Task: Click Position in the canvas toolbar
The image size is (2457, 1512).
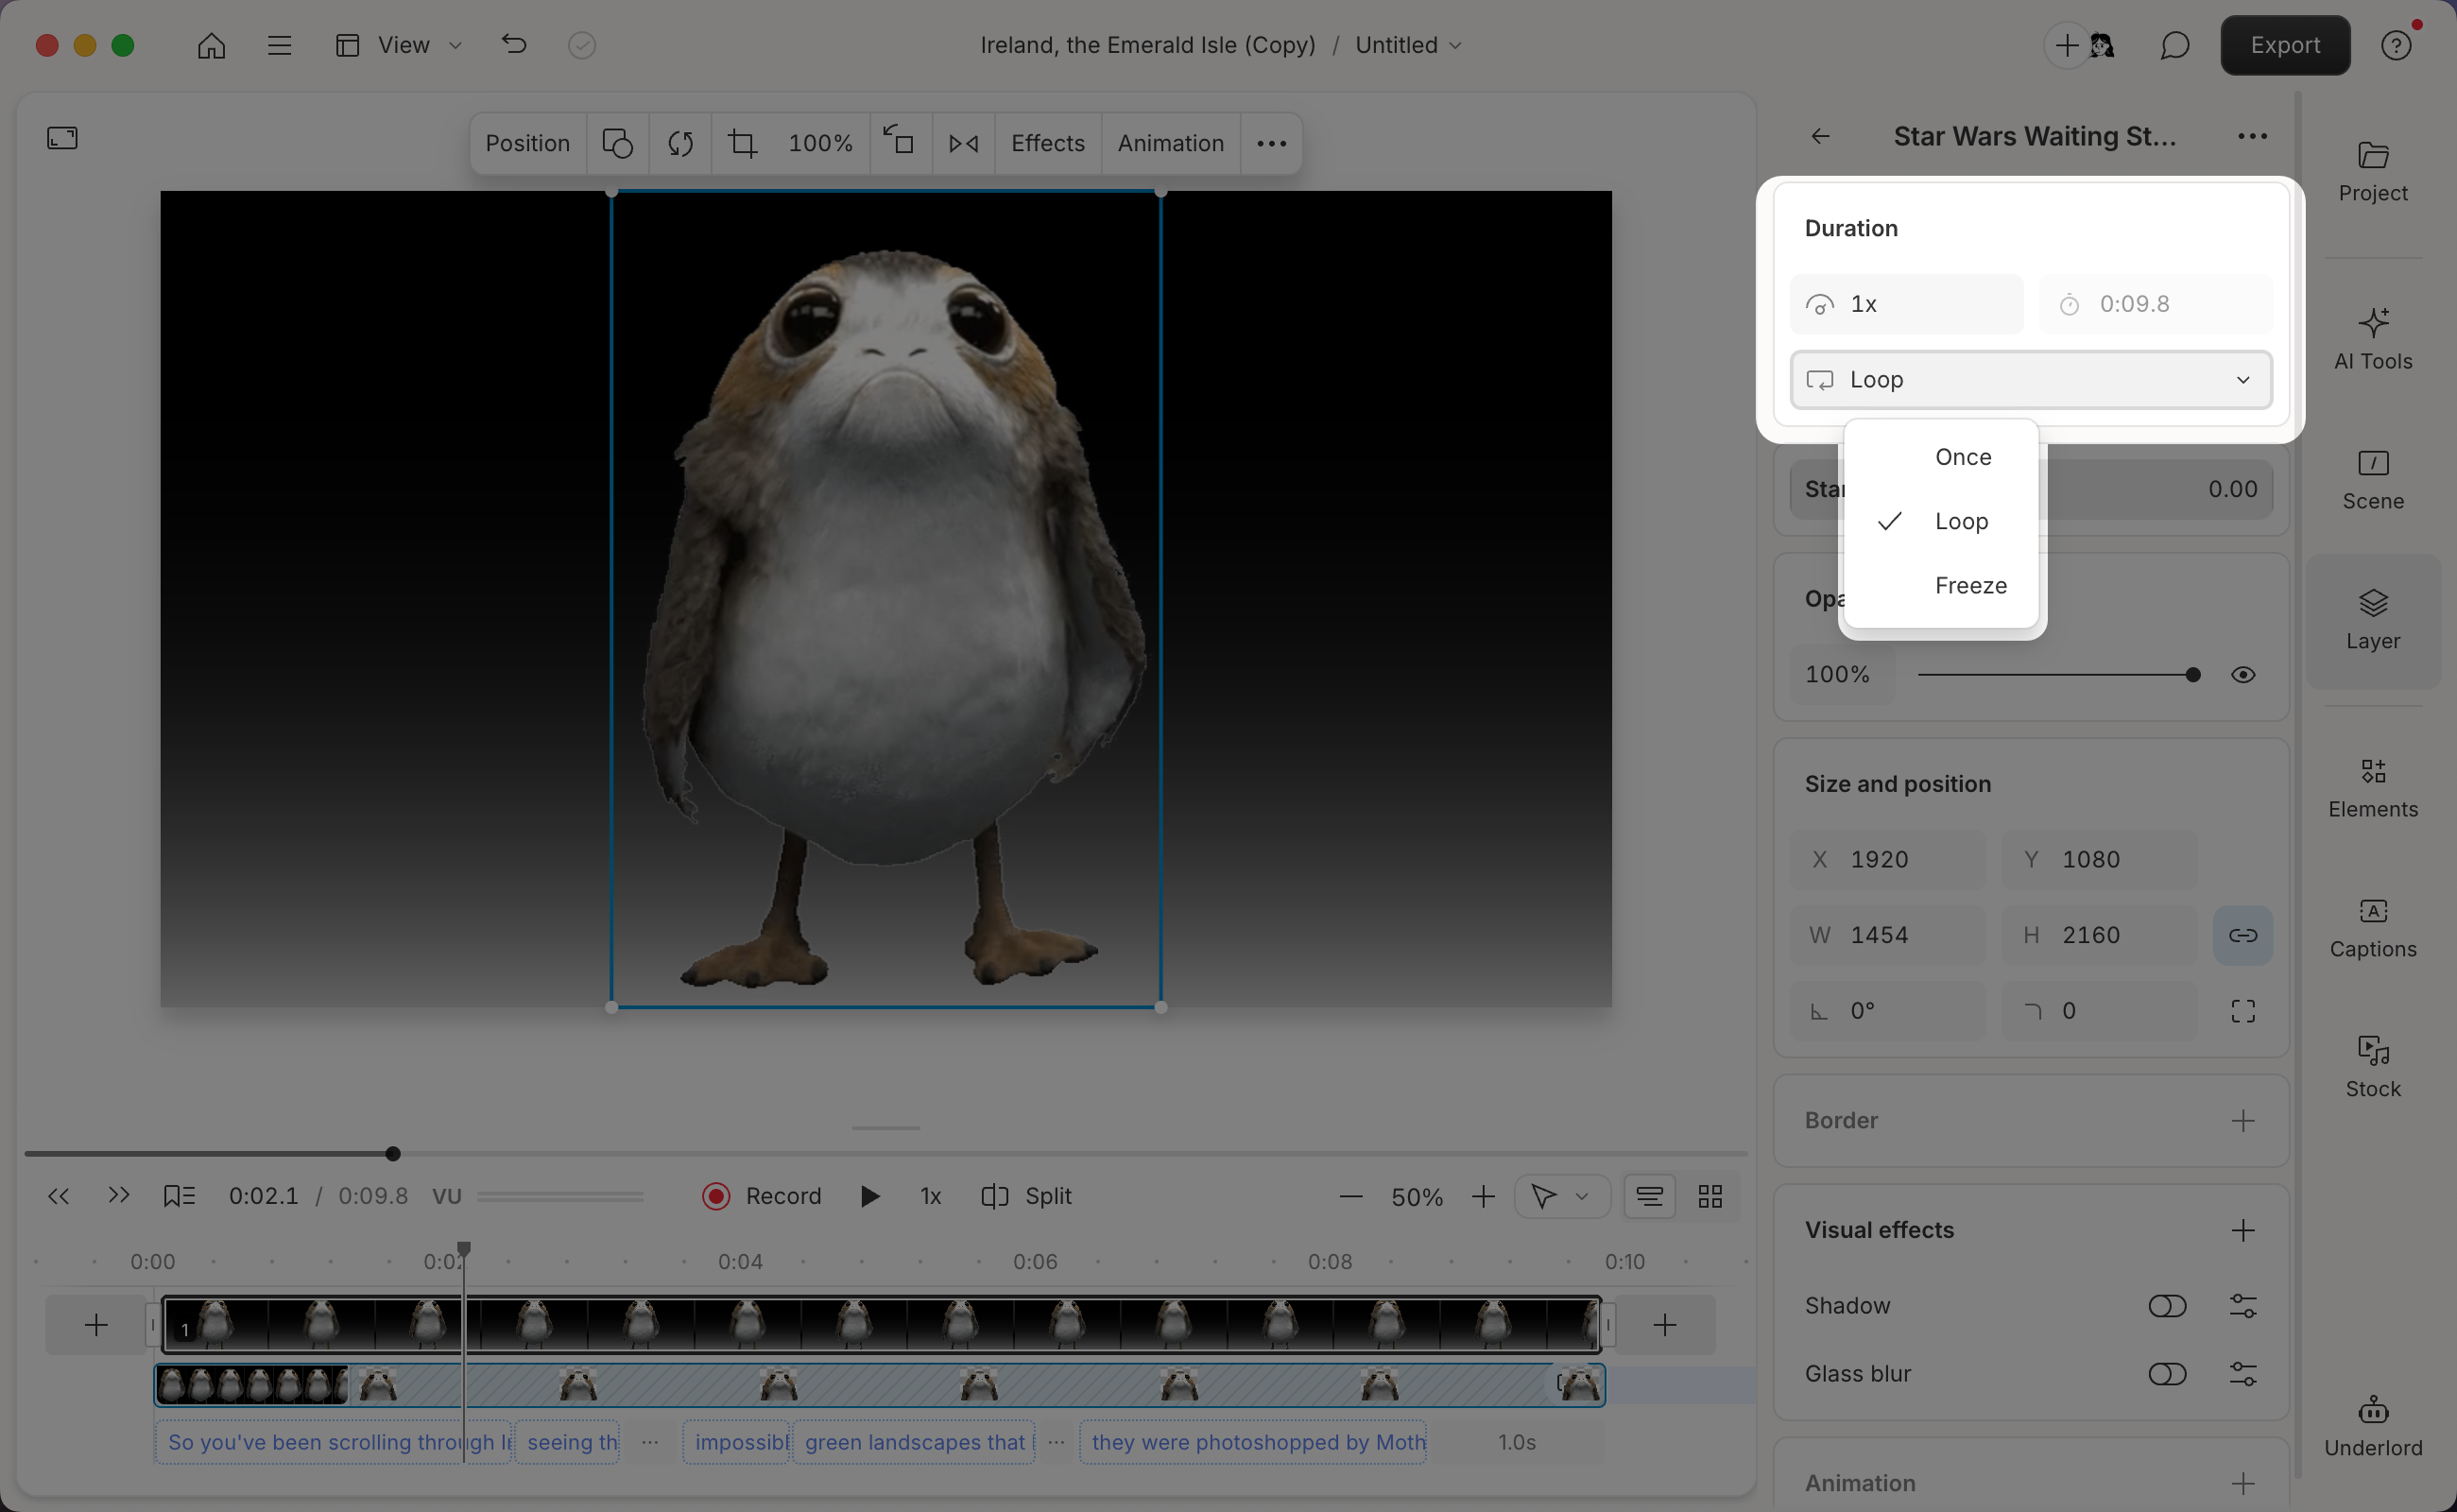Action: coord(527,143)
